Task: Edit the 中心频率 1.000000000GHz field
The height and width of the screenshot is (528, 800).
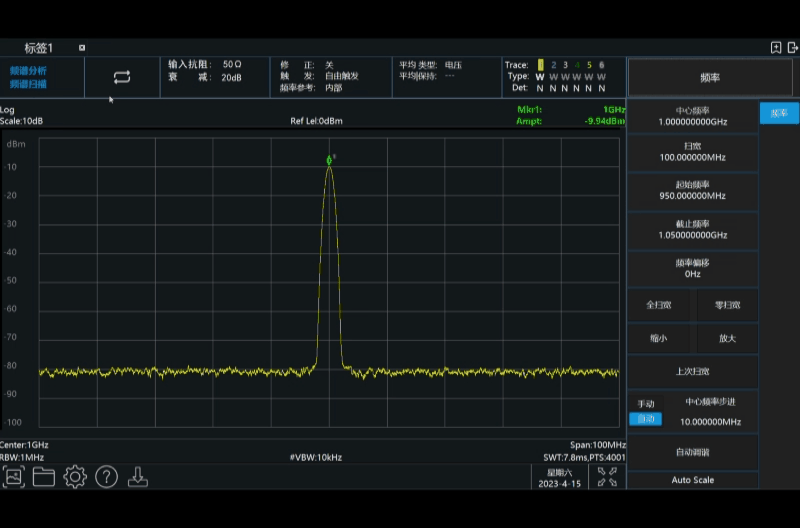Action: 692,116
